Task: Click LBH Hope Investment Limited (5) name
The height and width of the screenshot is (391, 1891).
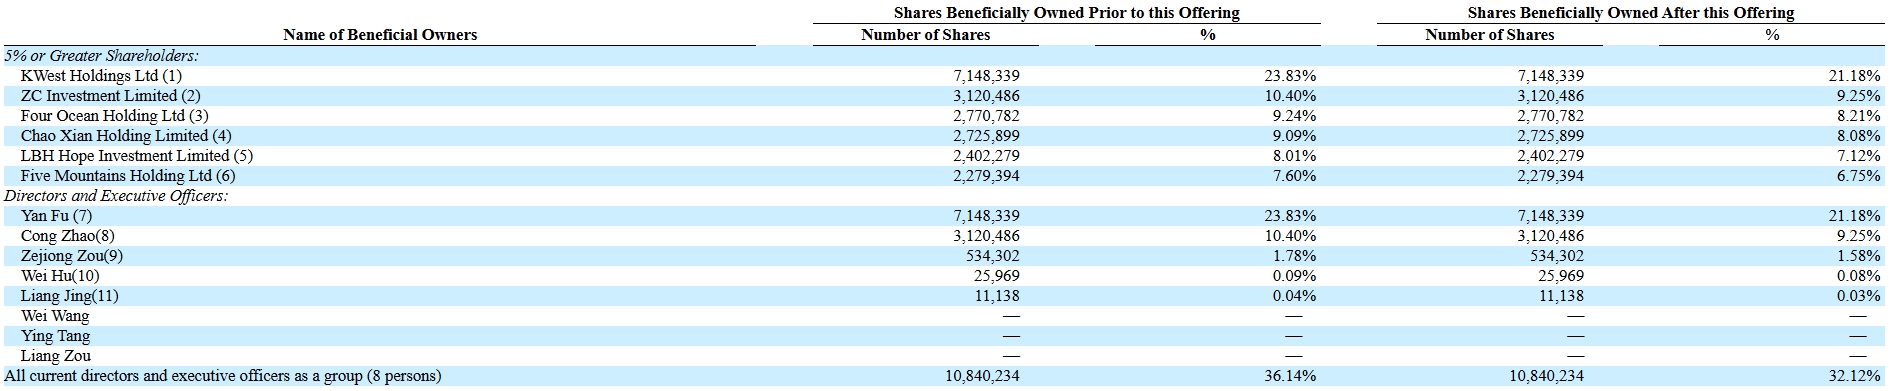Action: pos(137,156)
